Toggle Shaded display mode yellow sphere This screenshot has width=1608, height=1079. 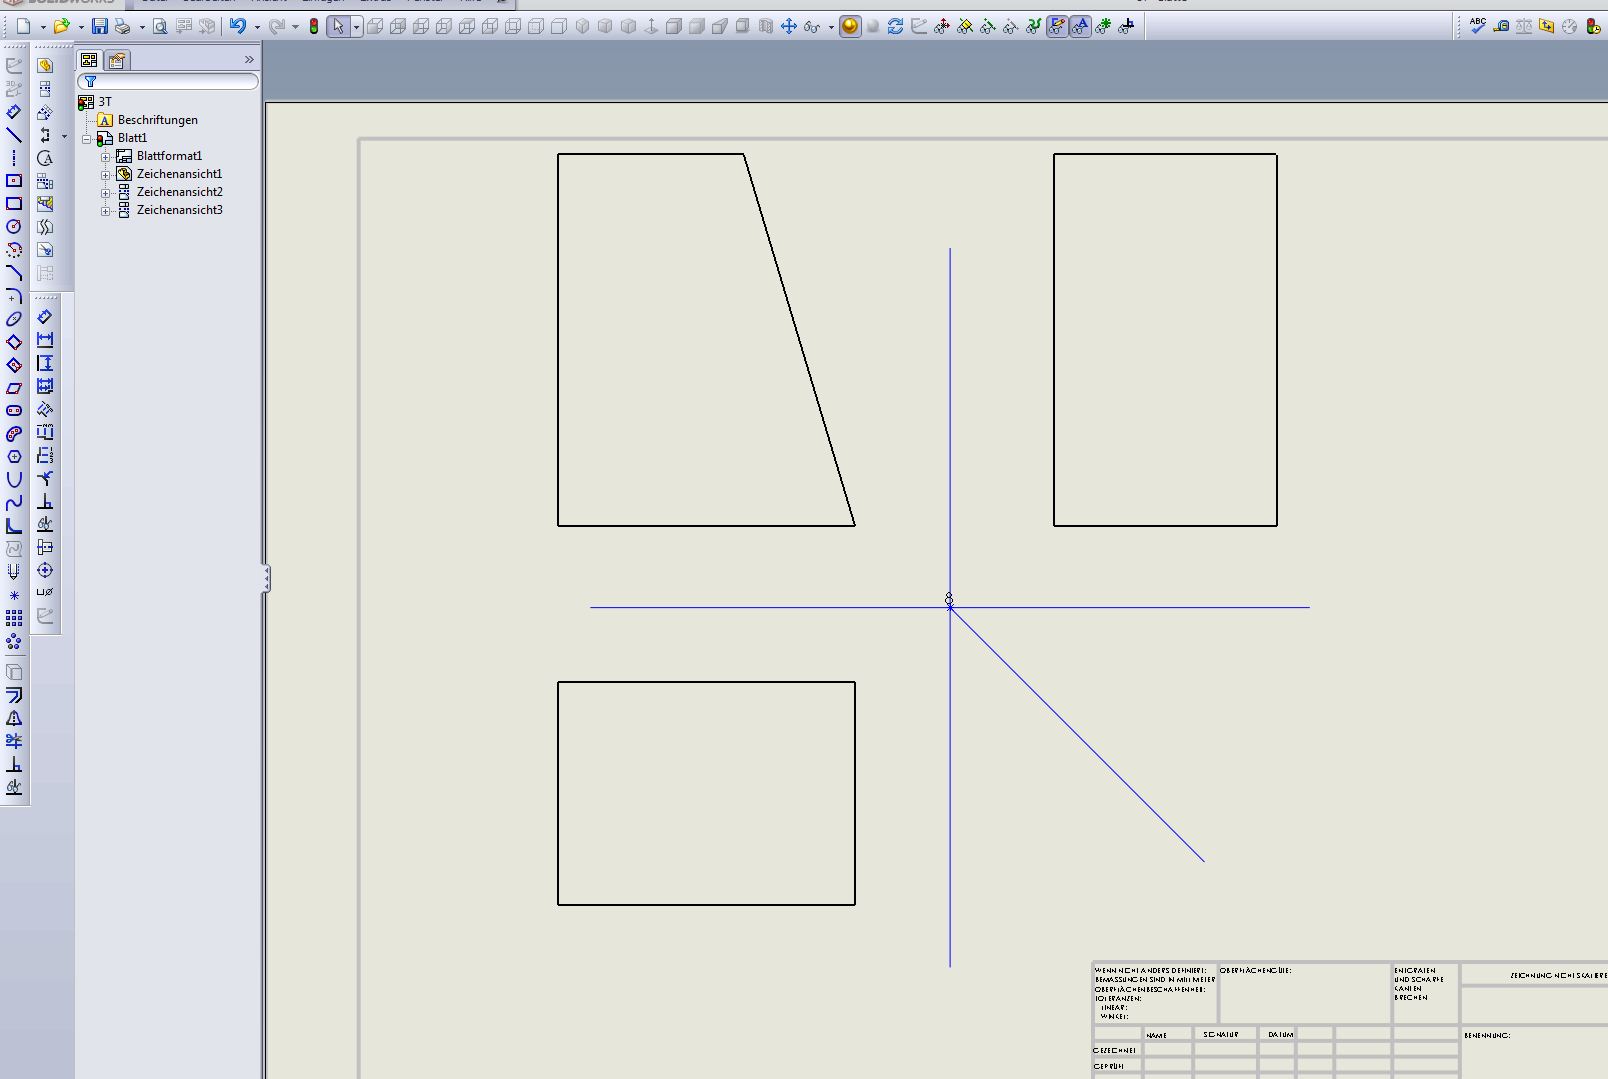850,27
